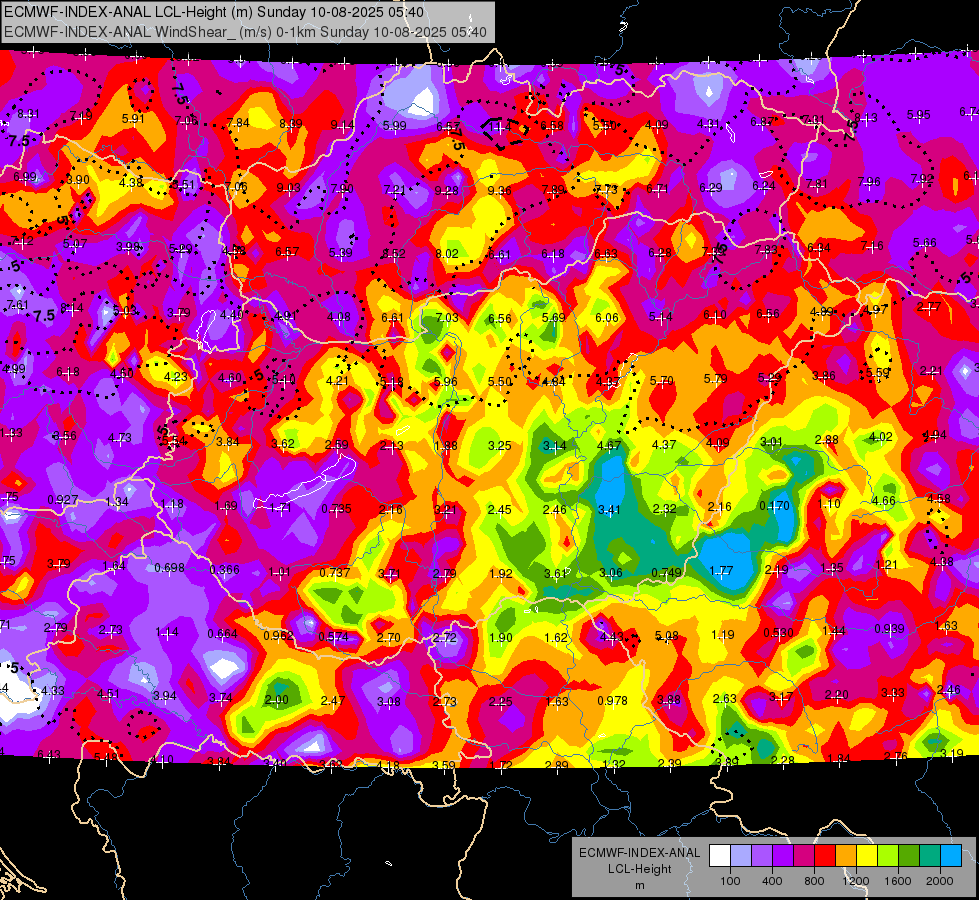Select the LCL-Height title line in header

214,12
